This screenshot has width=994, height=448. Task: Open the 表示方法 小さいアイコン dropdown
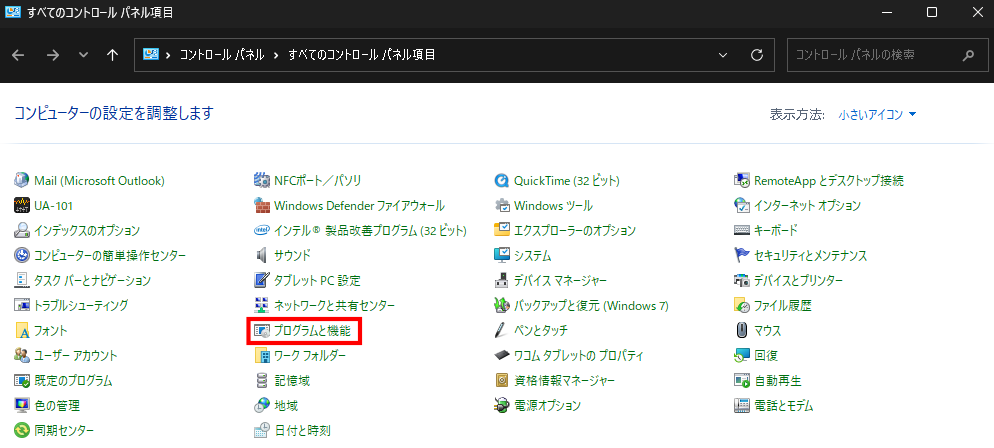877,115
